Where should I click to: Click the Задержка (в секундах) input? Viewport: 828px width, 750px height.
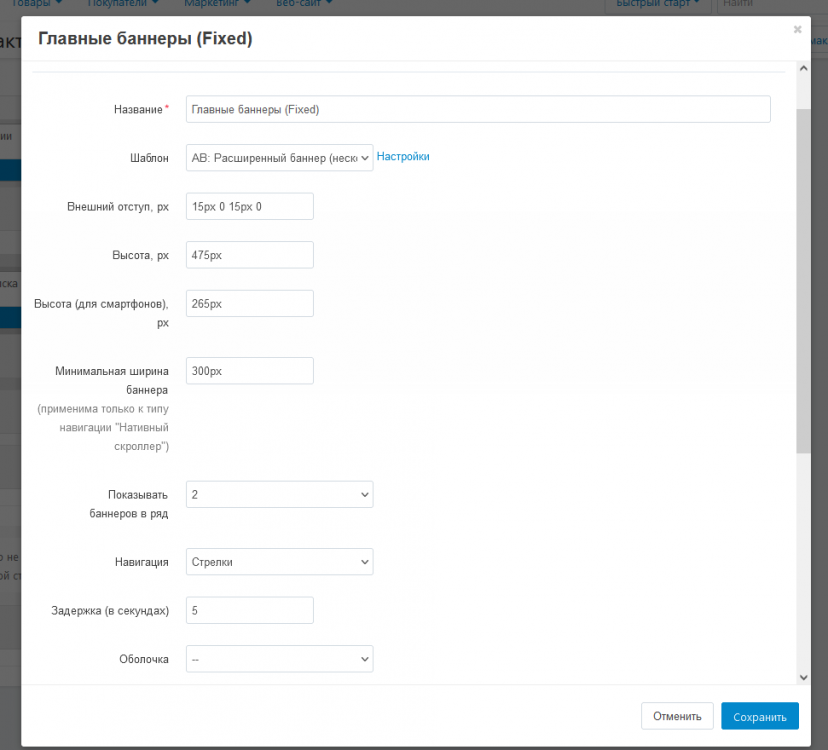[249, 610]
